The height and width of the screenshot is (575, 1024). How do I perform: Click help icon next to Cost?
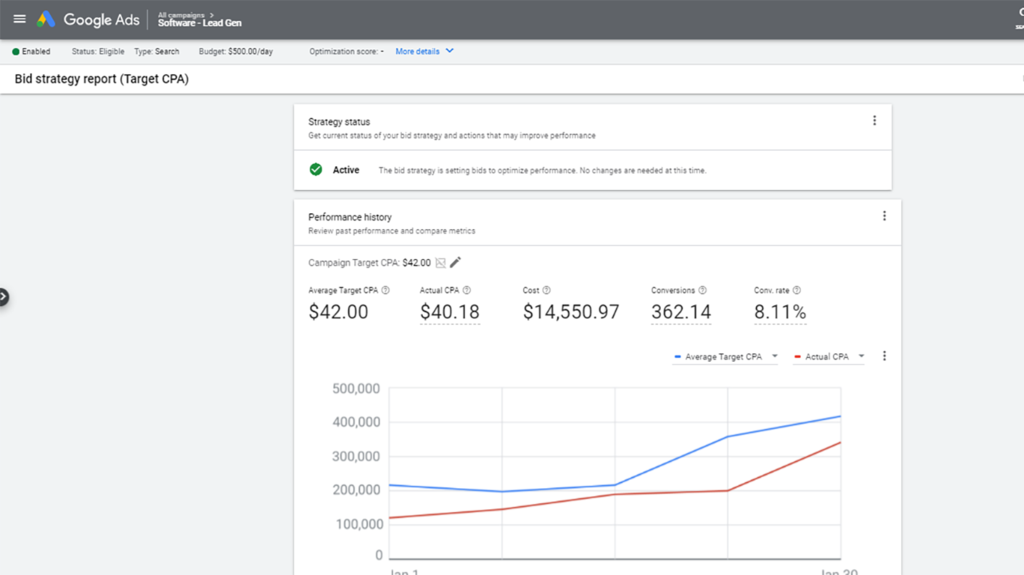coord(547,290)
